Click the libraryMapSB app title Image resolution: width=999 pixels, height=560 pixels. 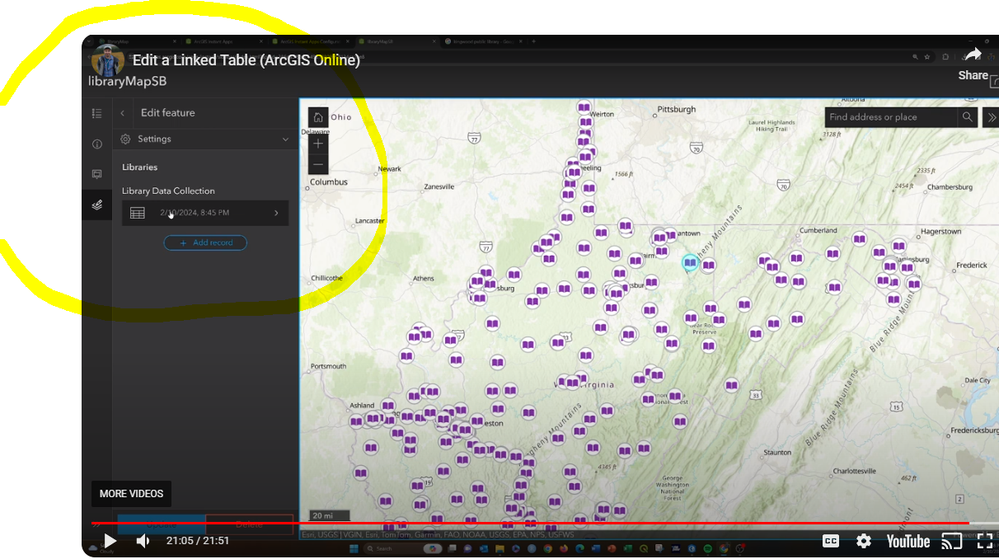[127, 82]
